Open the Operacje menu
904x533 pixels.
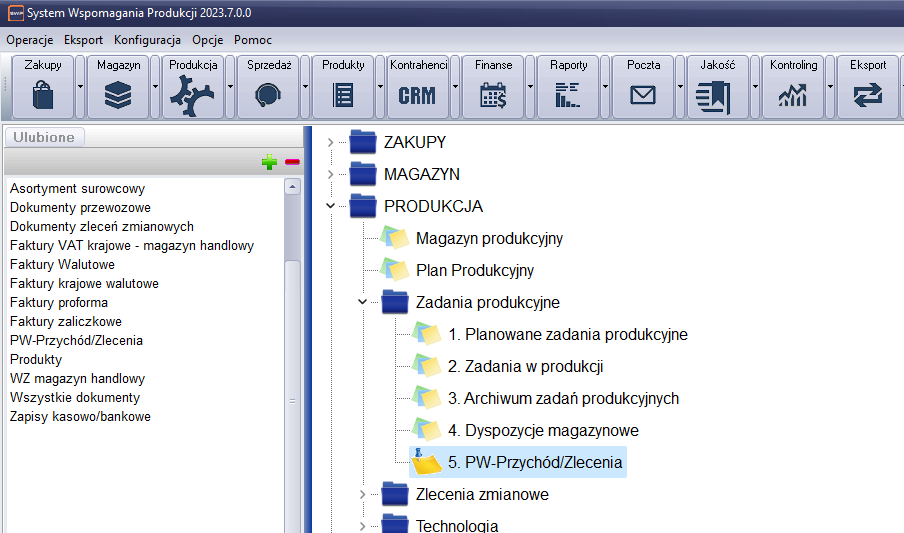(x=30, y=40)
